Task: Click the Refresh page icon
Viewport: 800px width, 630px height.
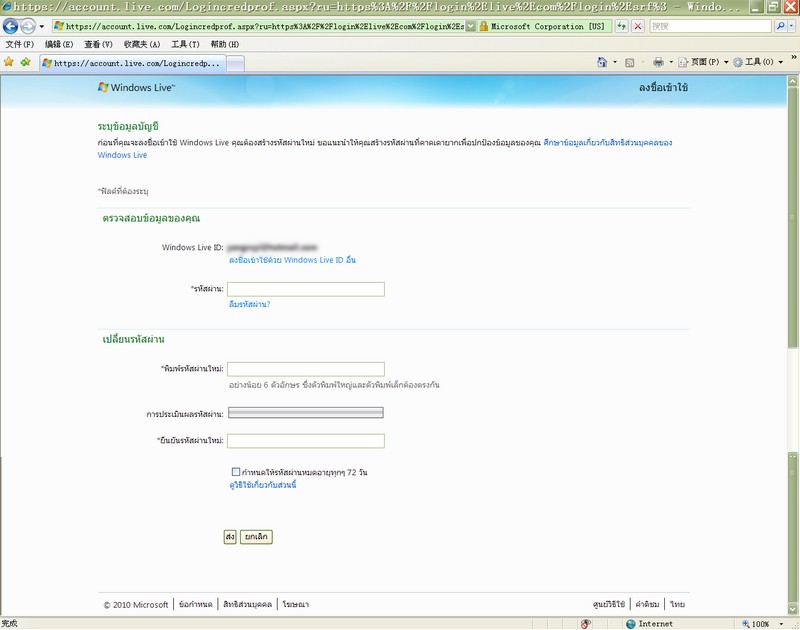Action: [x=621, y=26]
